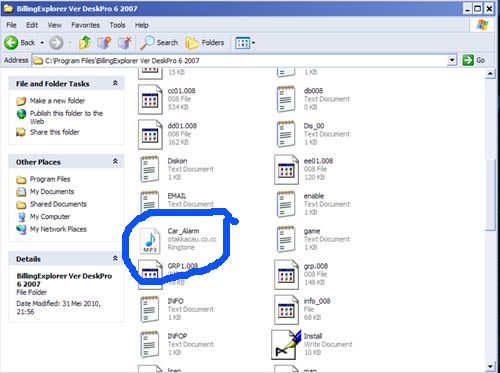Screen dimensions: 500x373
Task: Open the Forward button history dropdown
Action: (70, 43)
